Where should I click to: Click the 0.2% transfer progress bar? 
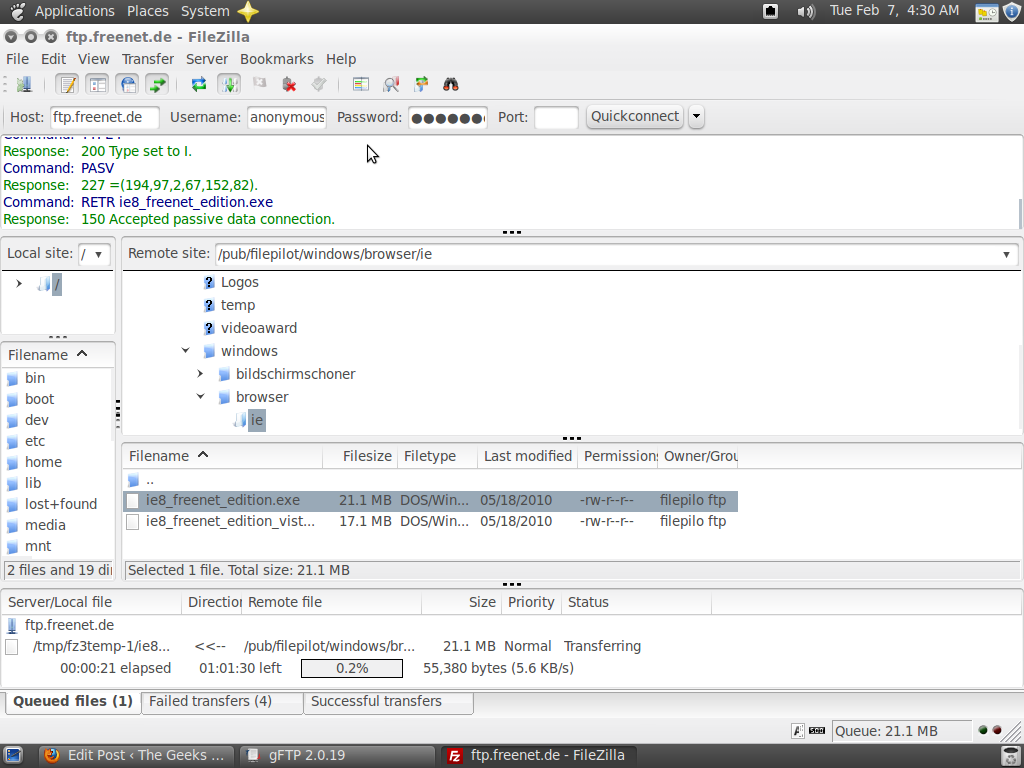point(352,668)
